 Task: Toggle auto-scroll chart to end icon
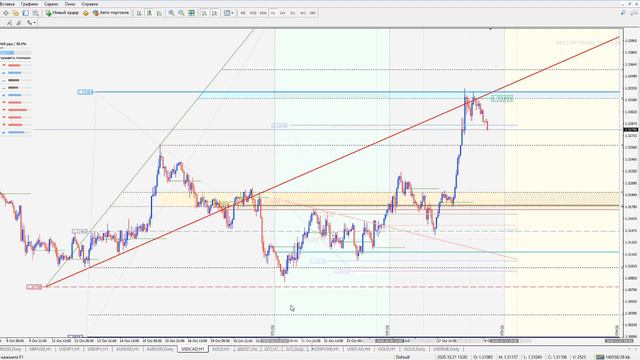[204, 13]
